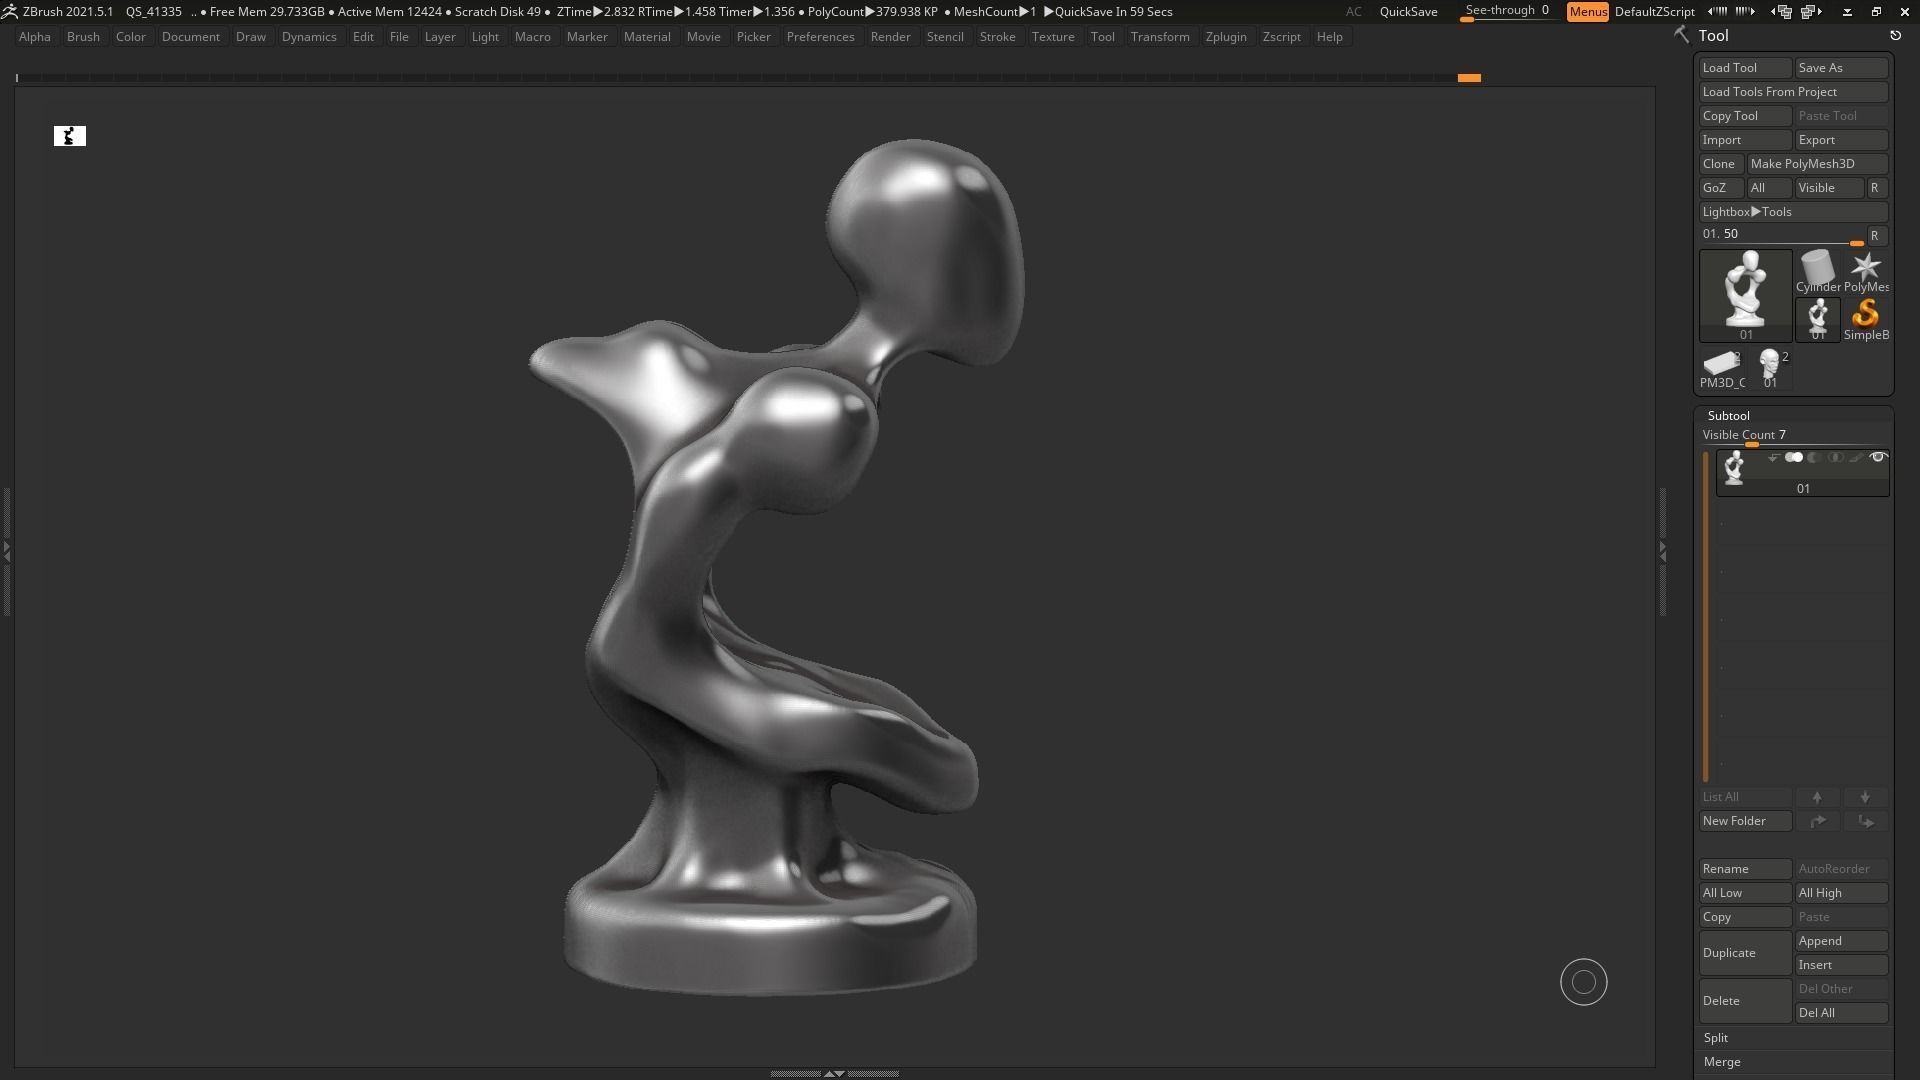This screenshot has height=1080, width=1920.
Task: Click the subtool list orange scrollbar
Action: pos(1706,616)
